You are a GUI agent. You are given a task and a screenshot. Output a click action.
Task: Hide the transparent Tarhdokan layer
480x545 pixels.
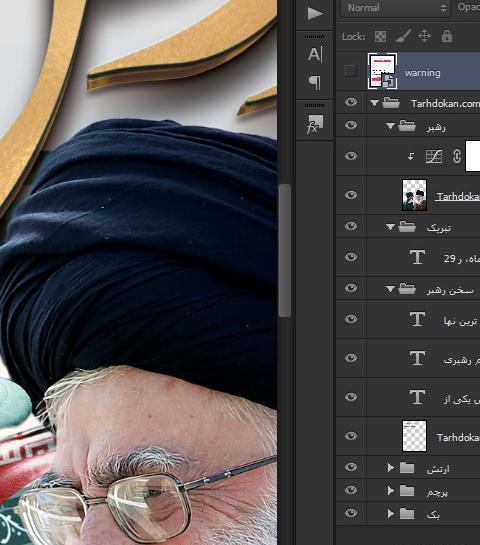[x=351, y=436]
